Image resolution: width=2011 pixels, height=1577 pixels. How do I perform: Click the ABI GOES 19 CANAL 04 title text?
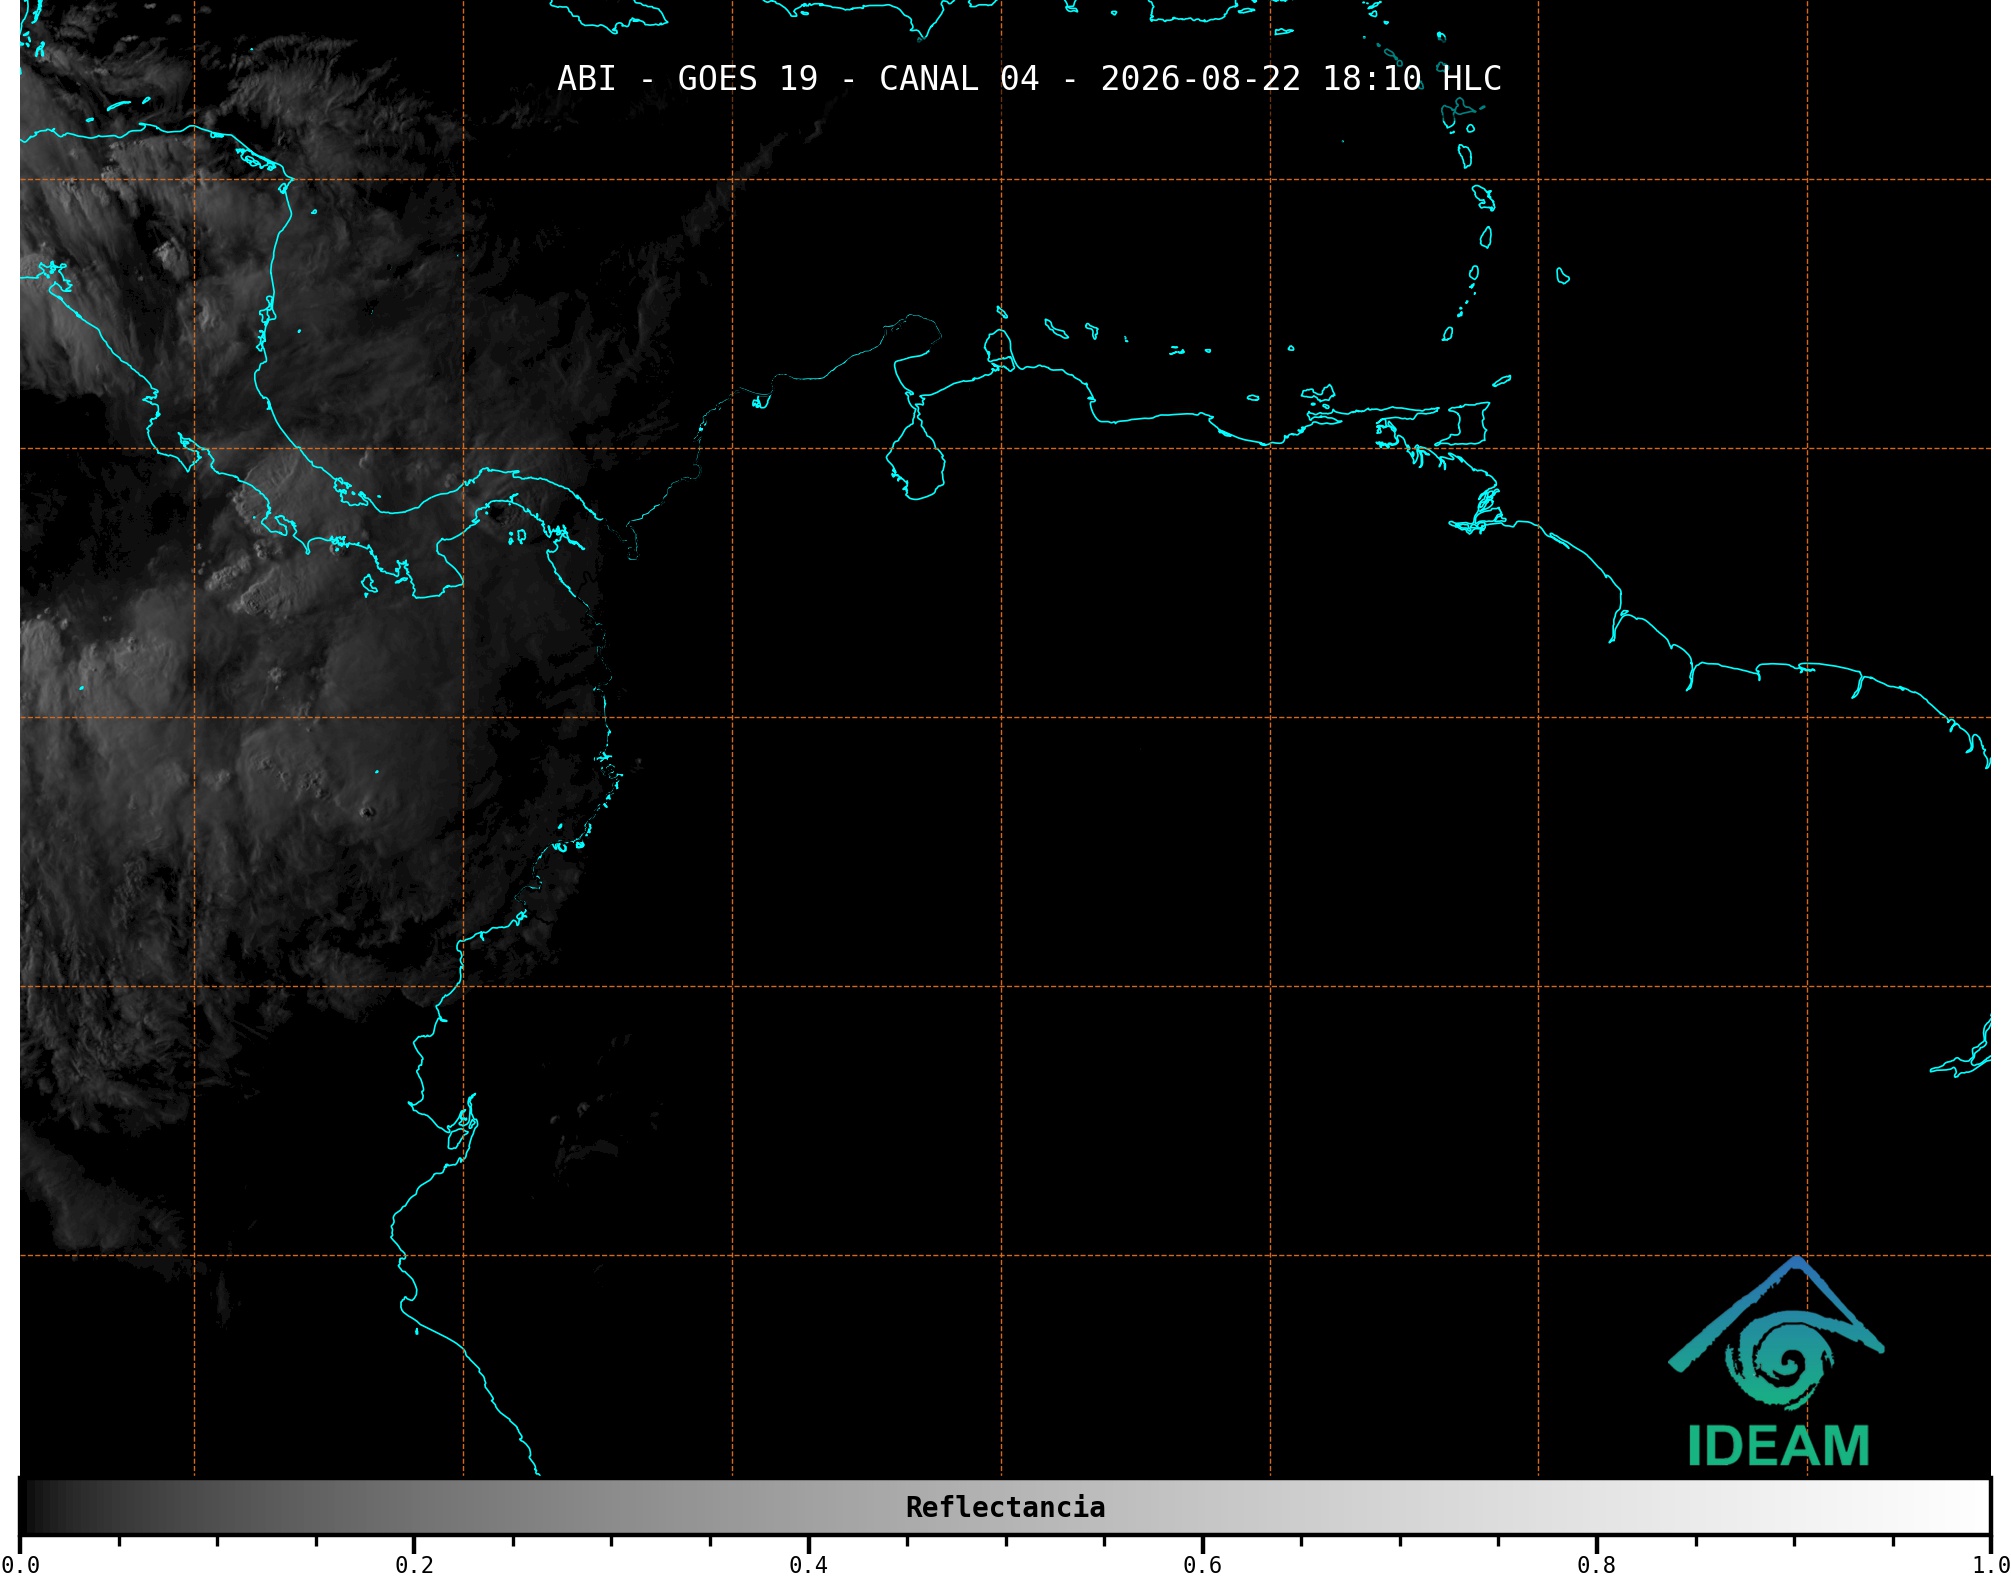tap(1029, 78)
